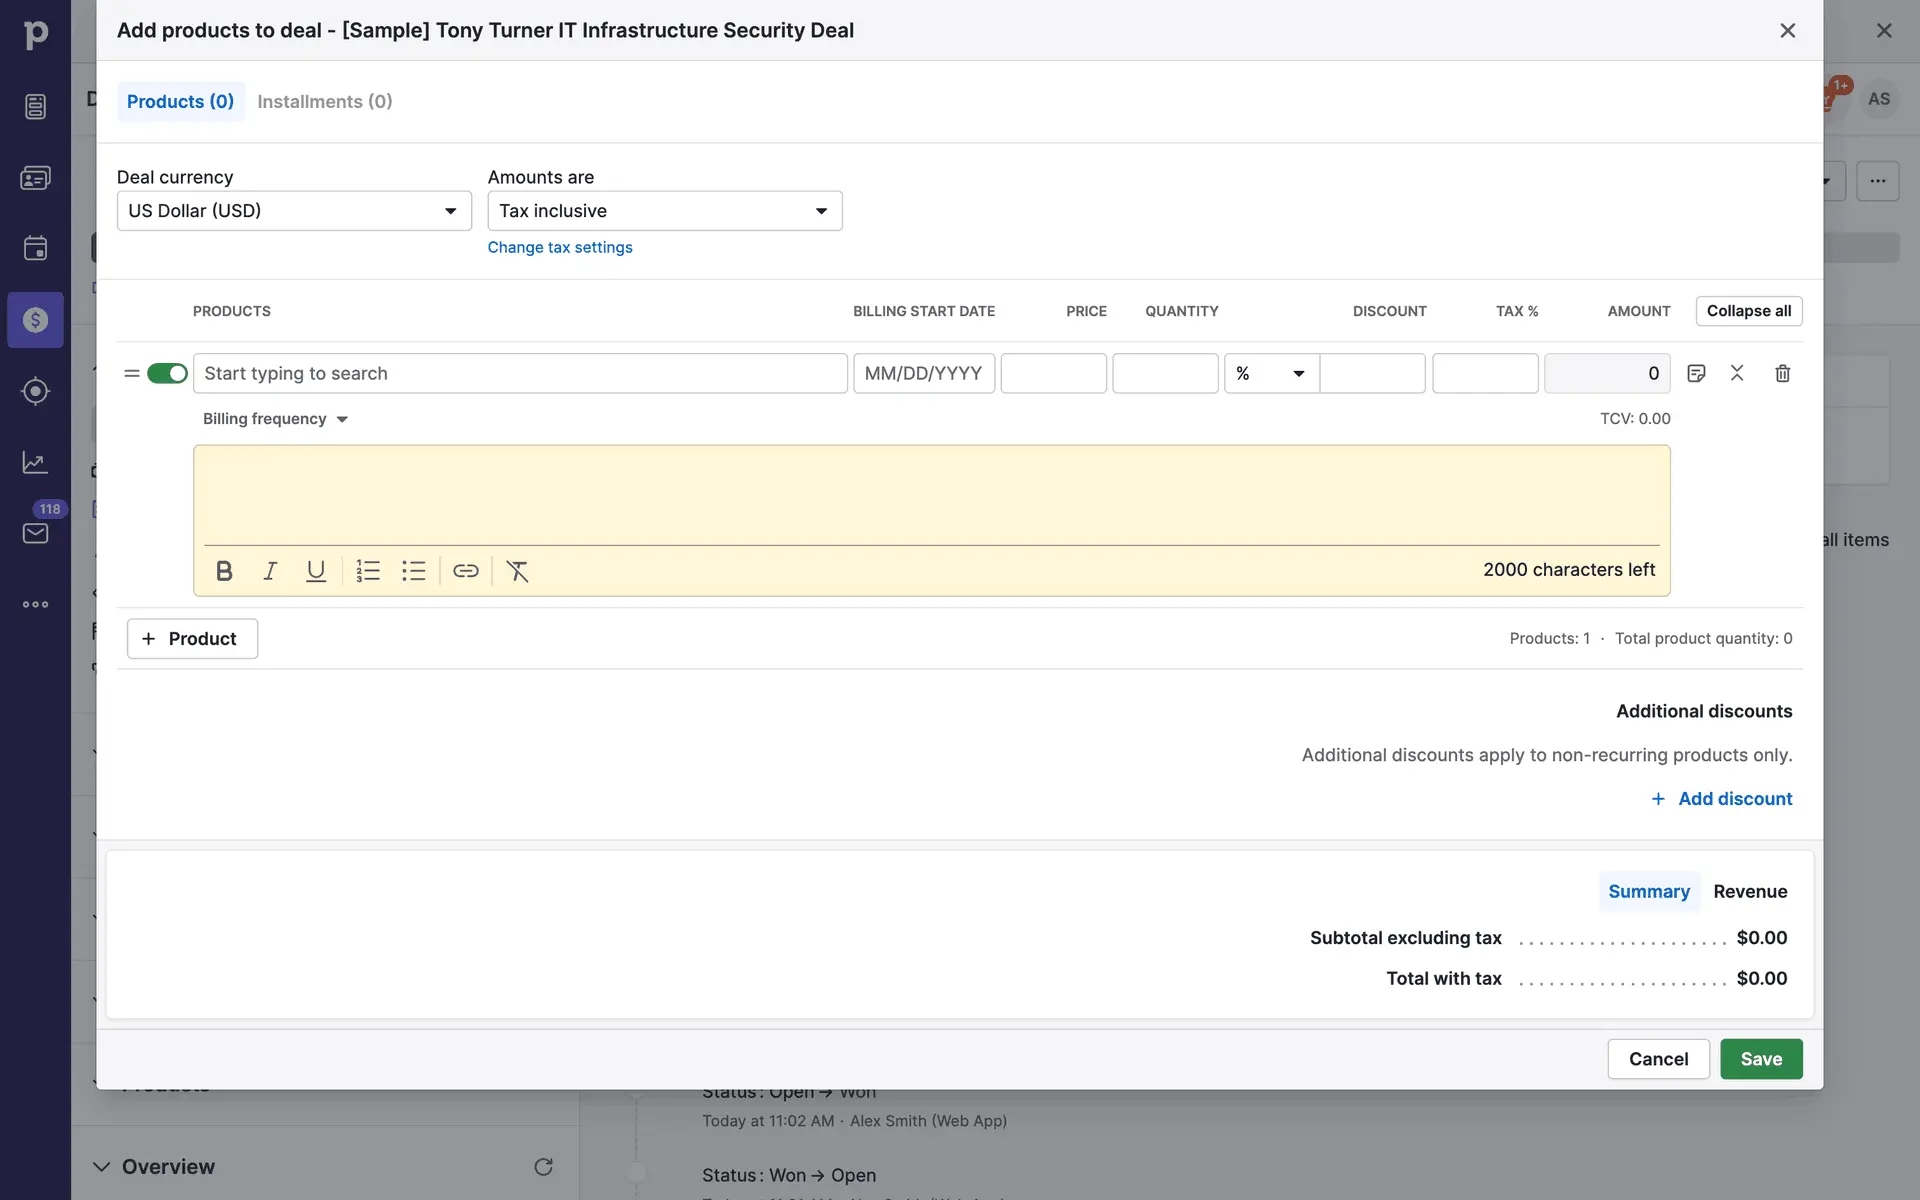
Task: Open the Tax inclusive amounts dropdown
Action: coord(664,211)
